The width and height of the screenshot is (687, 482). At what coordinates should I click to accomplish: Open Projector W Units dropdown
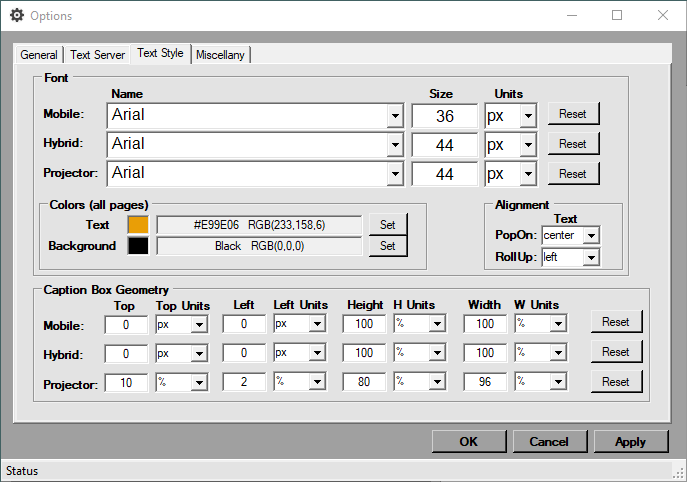(558, 382)
